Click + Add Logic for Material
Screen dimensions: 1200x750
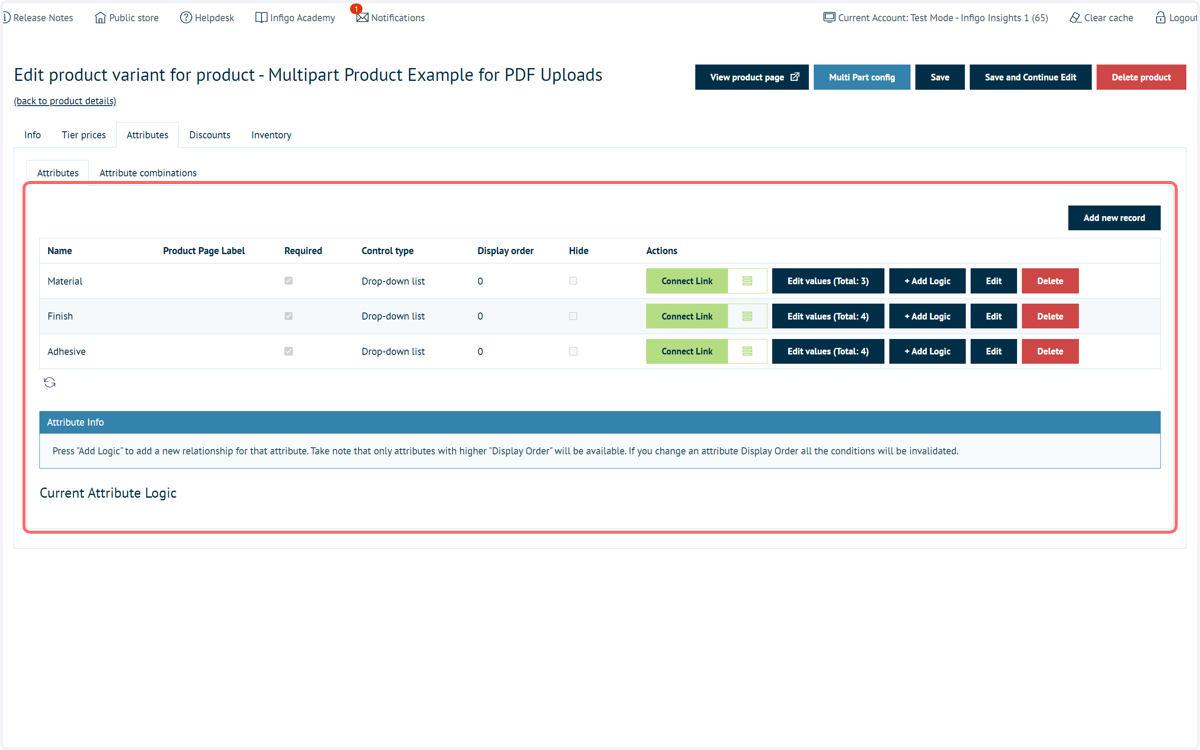tap(927, 281)
